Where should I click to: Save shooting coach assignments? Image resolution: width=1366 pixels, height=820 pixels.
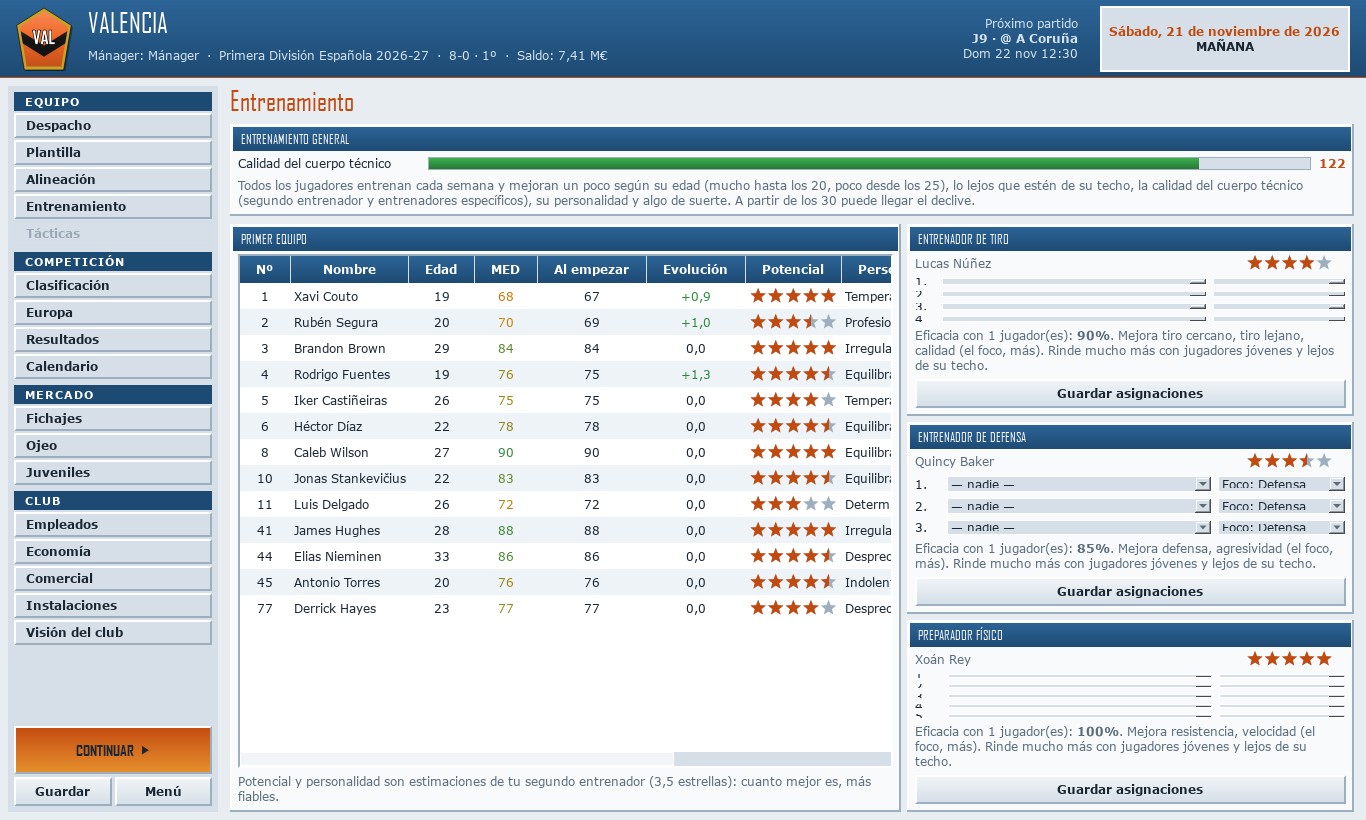1130,394
